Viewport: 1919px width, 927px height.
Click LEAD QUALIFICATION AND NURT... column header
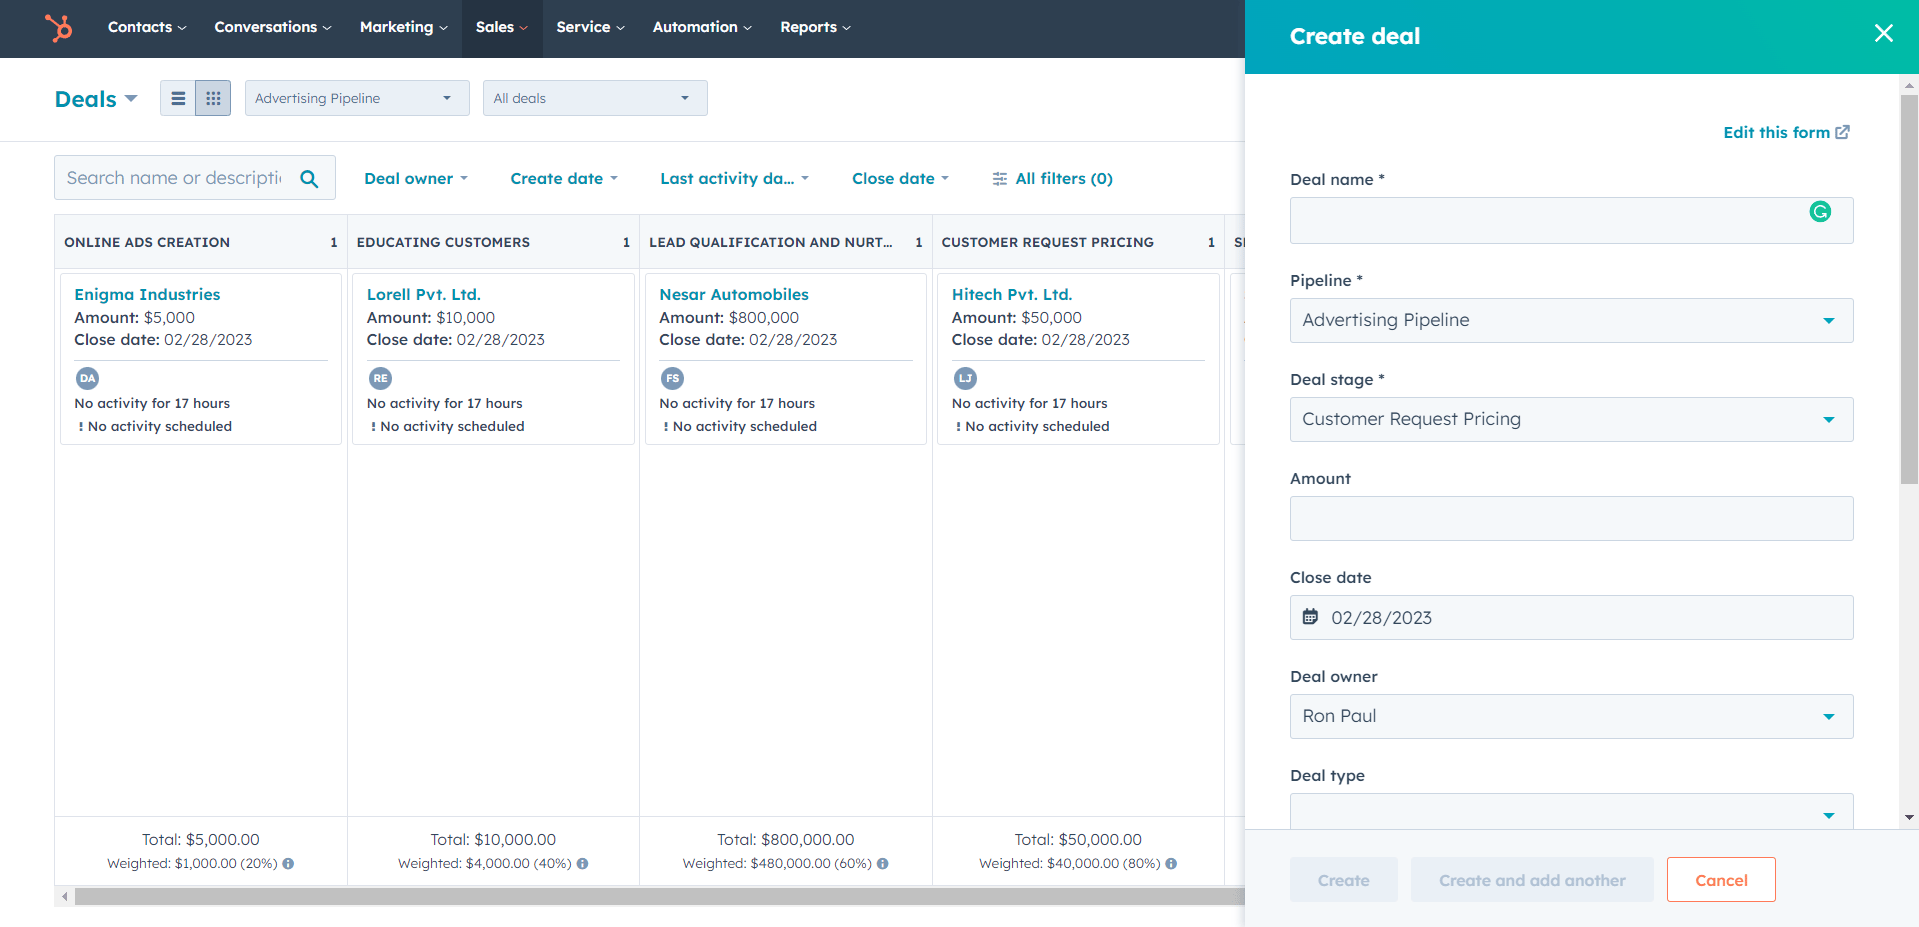(x=786, y=242)
